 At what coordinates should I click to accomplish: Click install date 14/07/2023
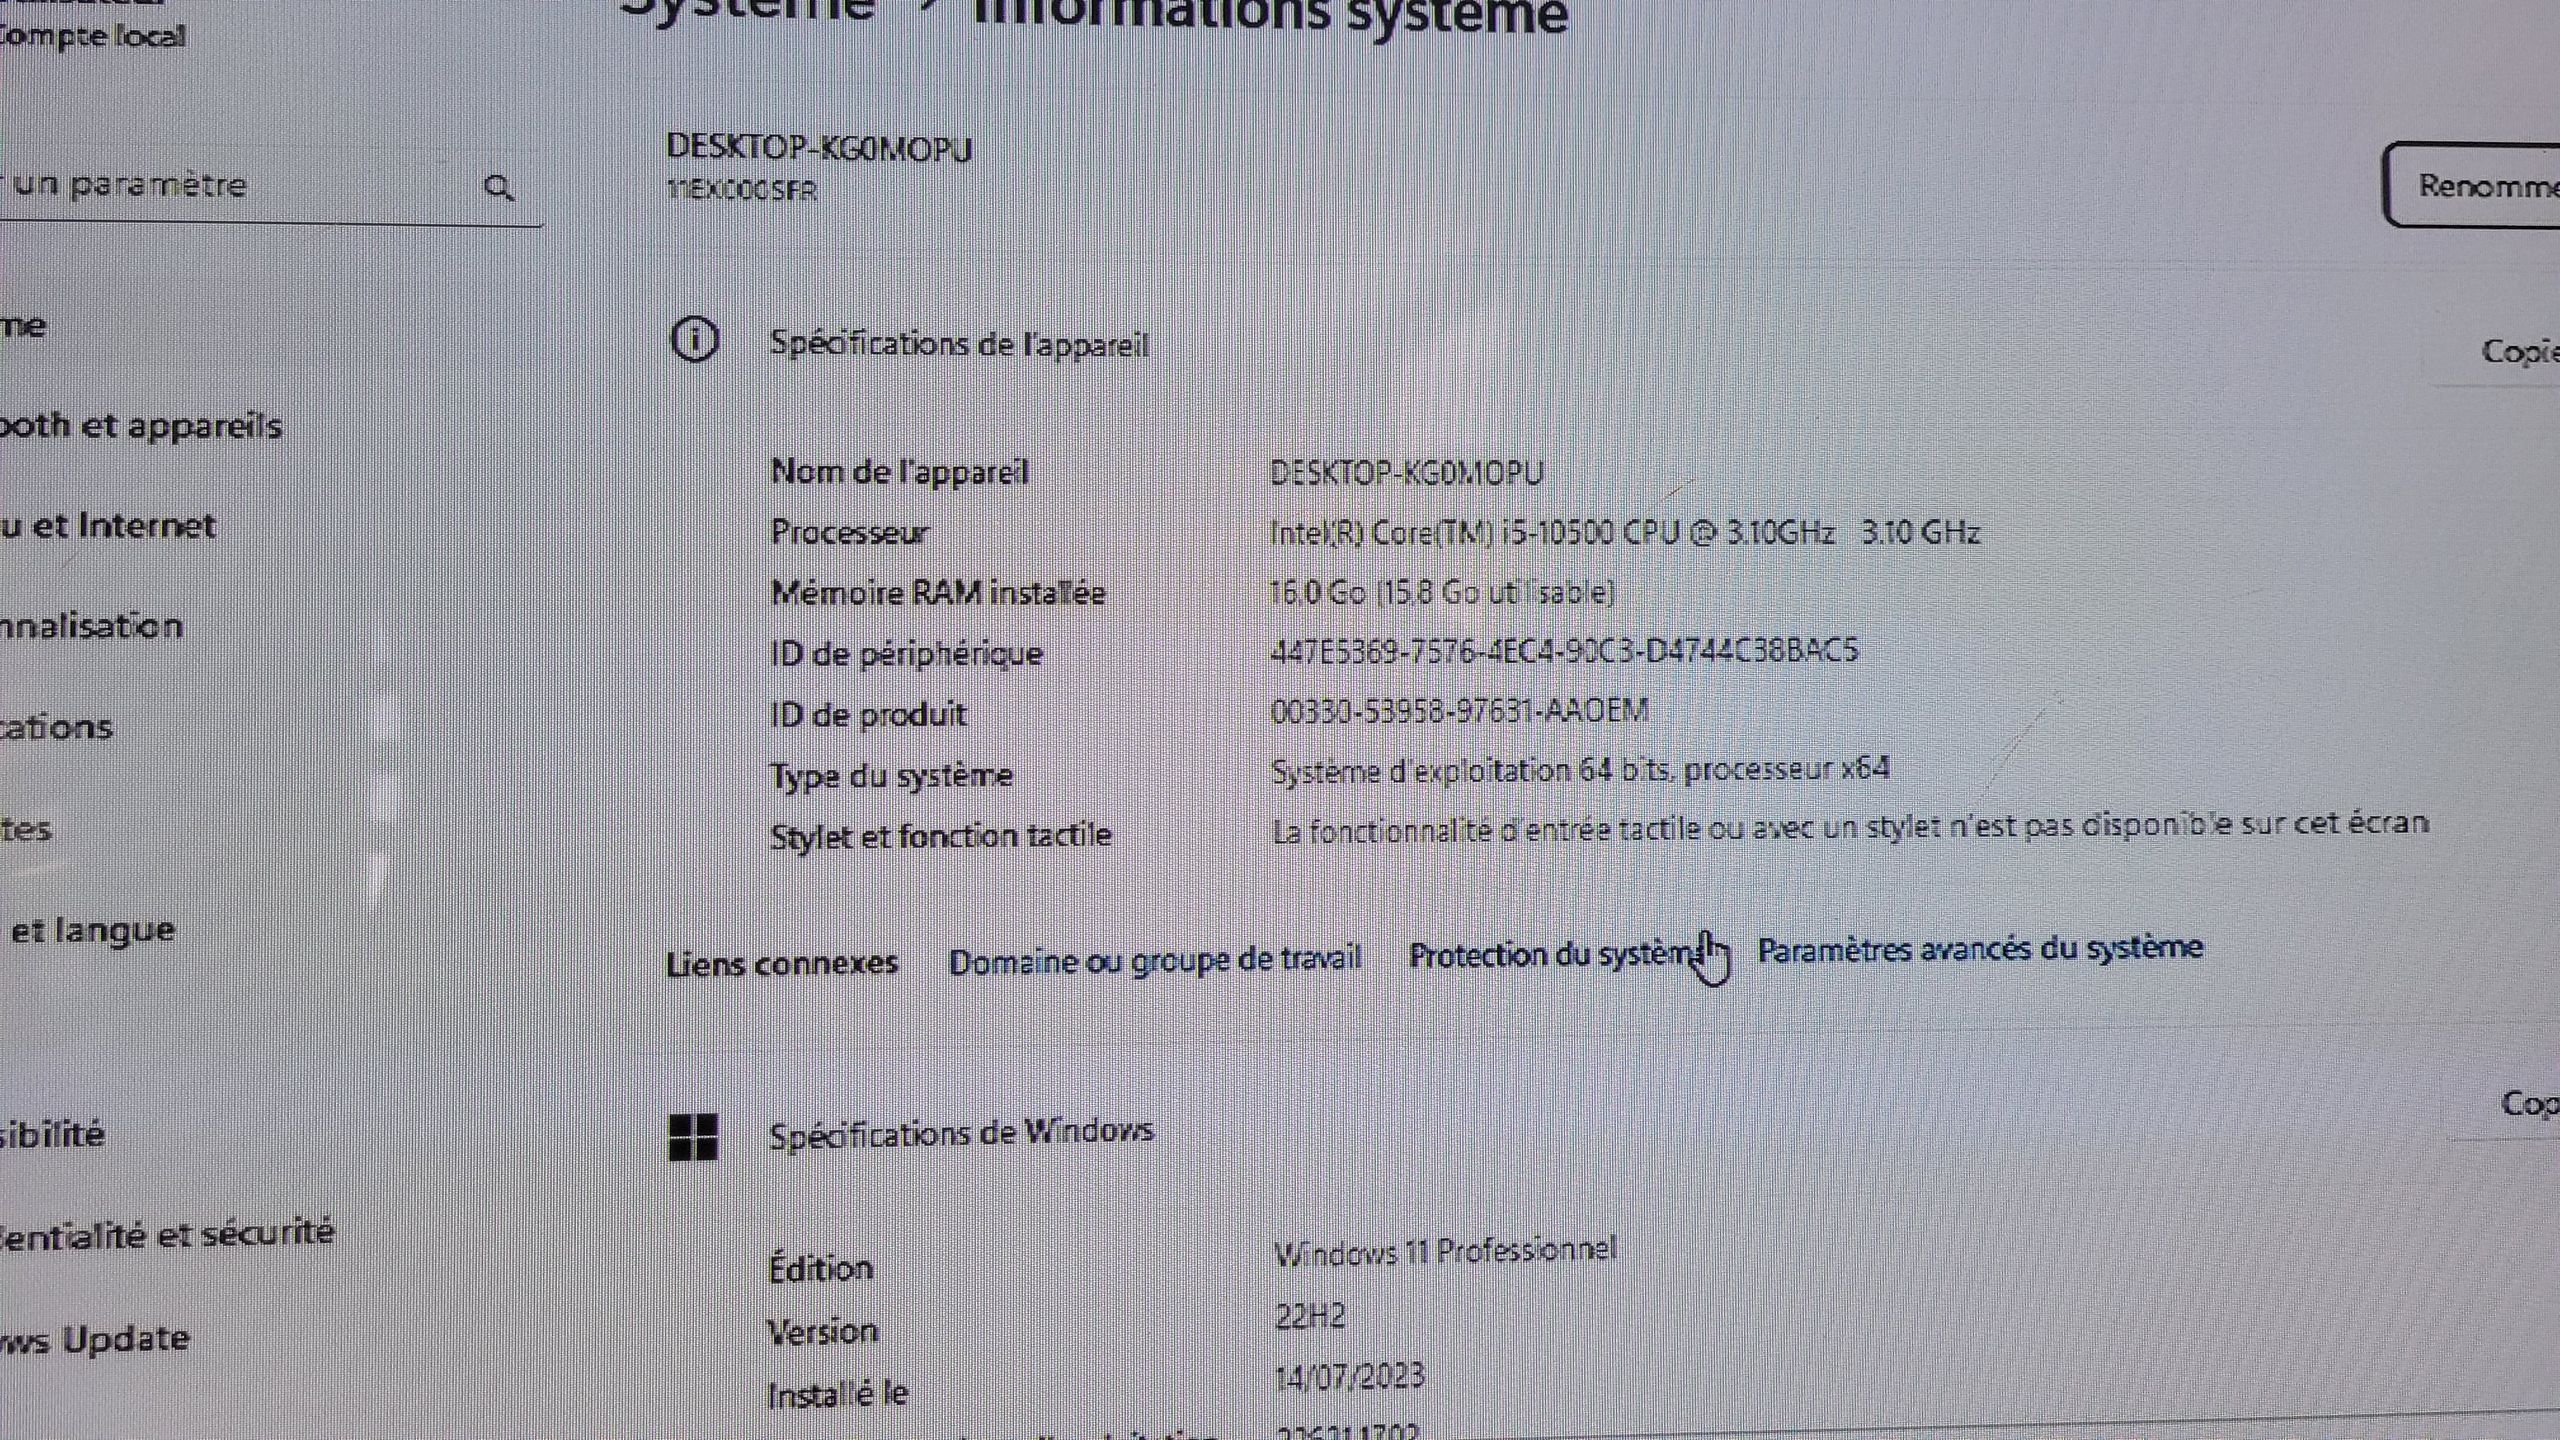tap(1349, 1377)
